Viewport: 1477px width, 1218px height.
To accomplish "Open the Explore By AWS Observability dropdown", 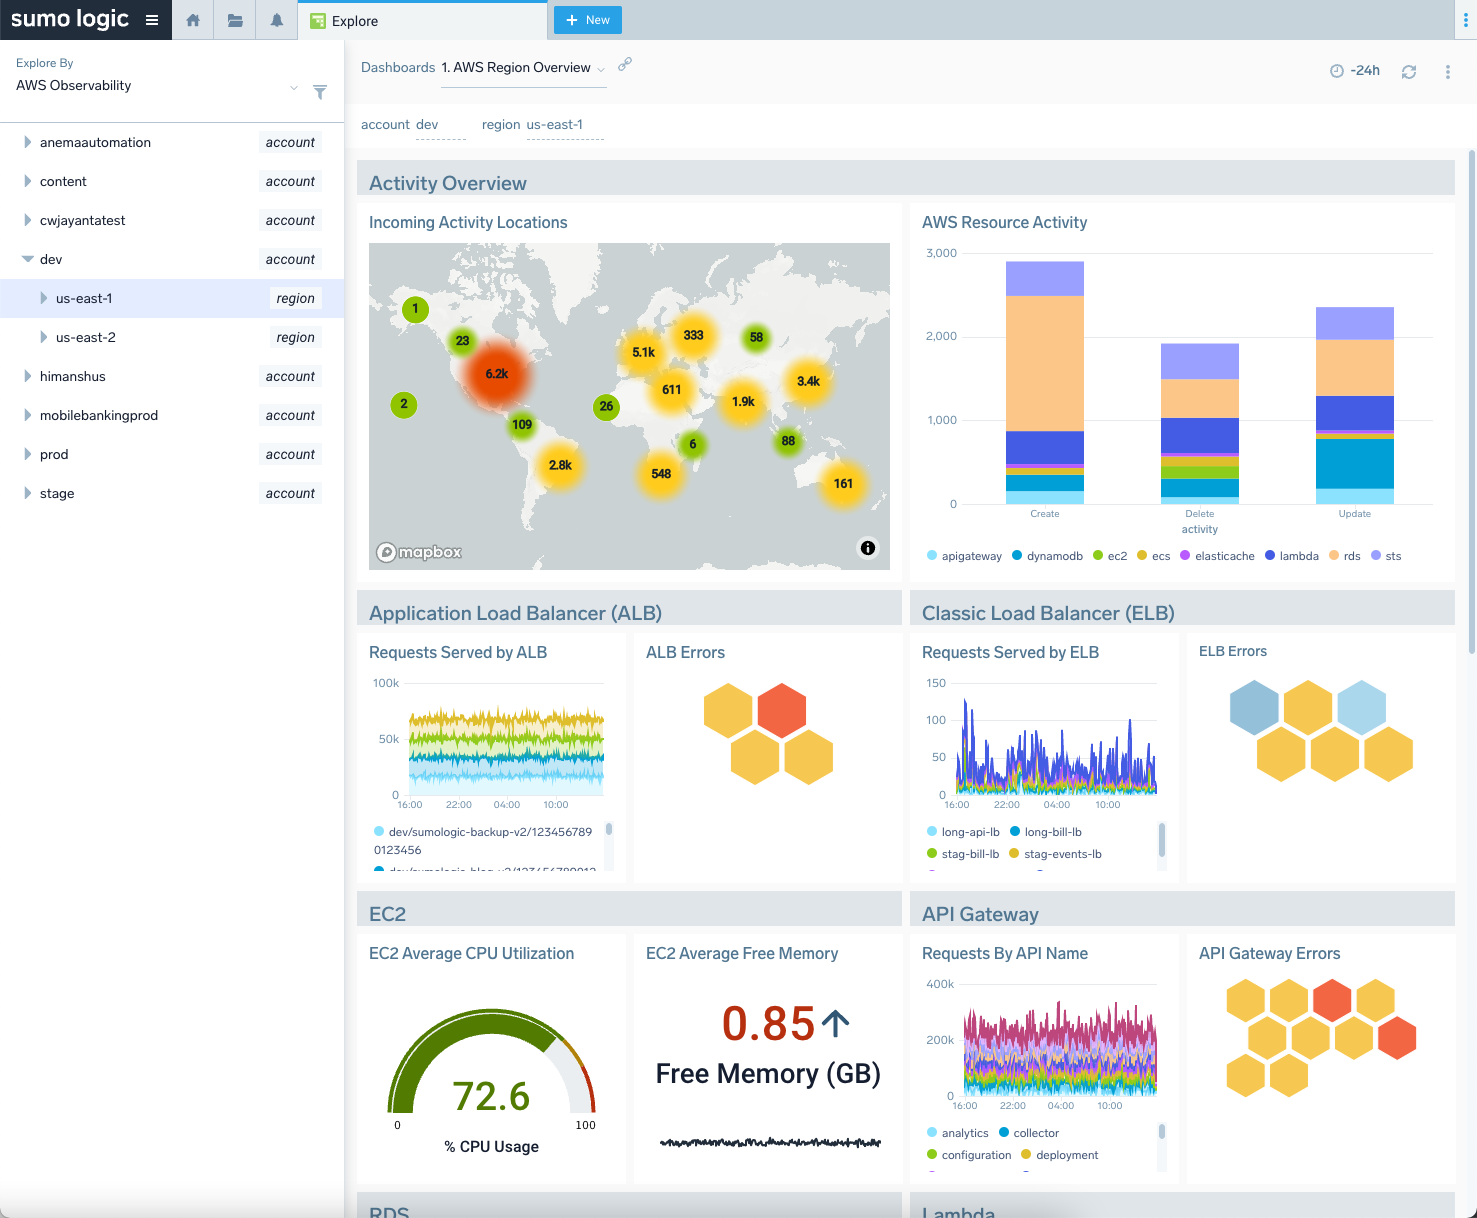I will point(157,86).
